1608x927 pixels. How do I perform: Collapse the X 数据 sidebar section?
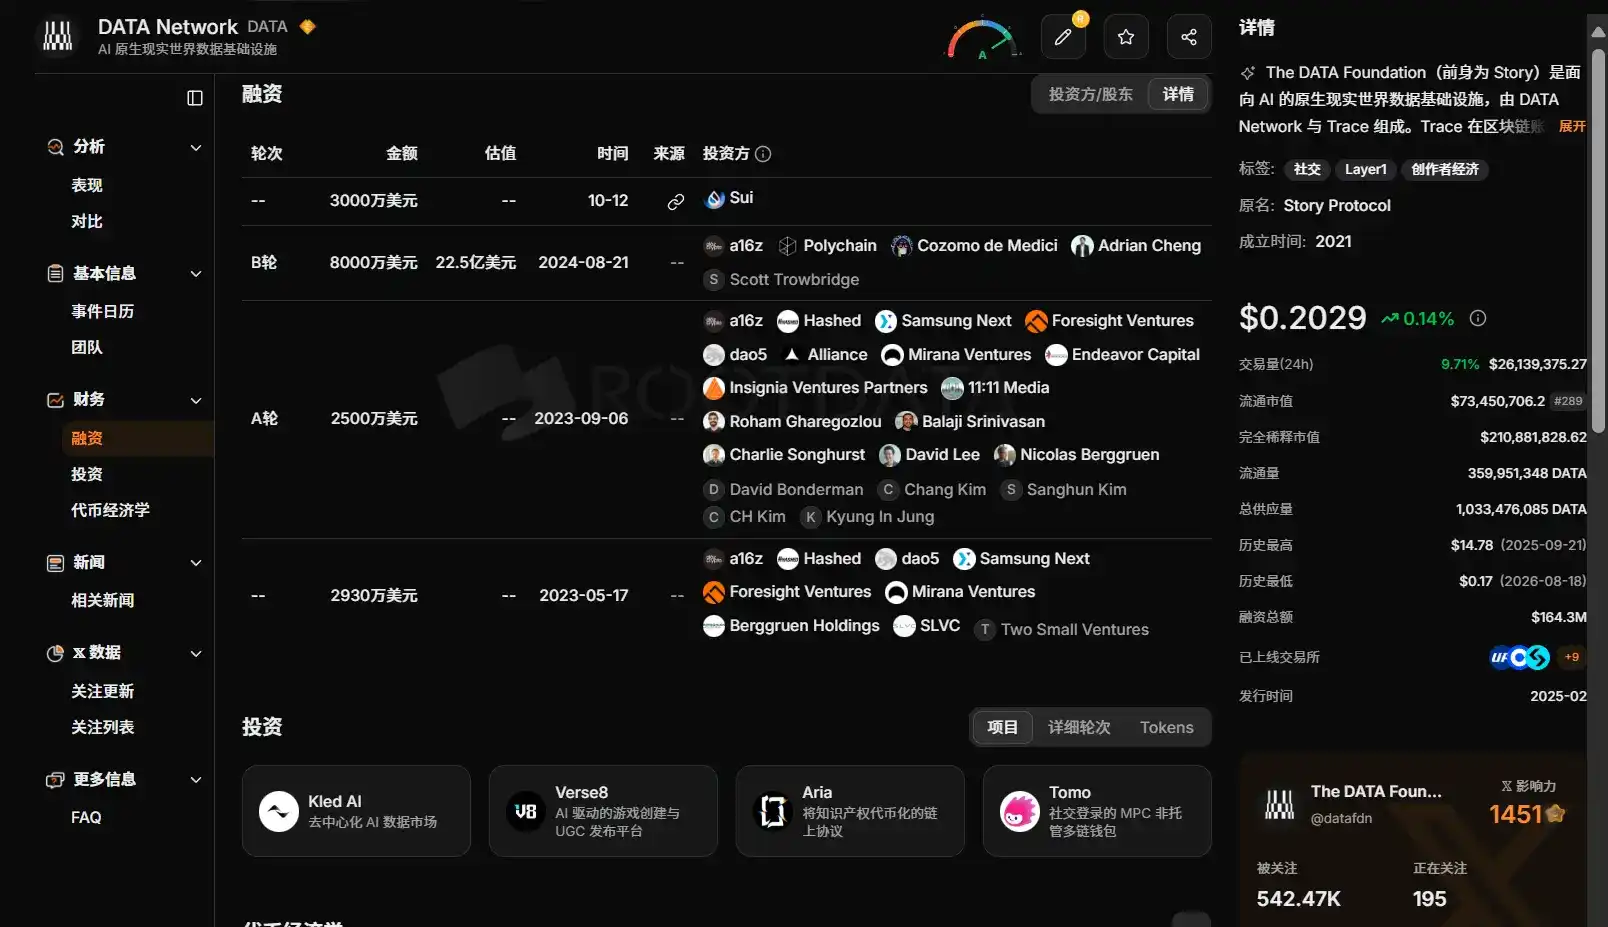pos(196,653)
